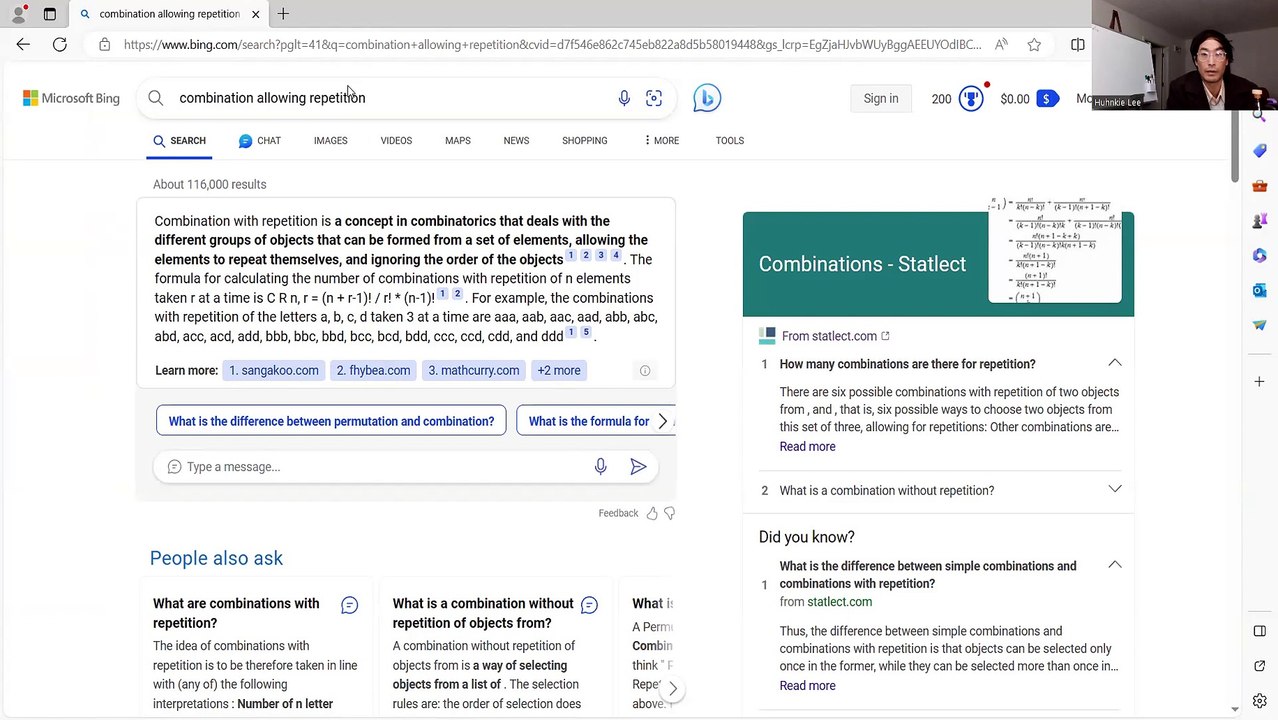Click the sidebar shopping tag icon
Viewport: 1278px width, 720px height.
coord(1260,150)
